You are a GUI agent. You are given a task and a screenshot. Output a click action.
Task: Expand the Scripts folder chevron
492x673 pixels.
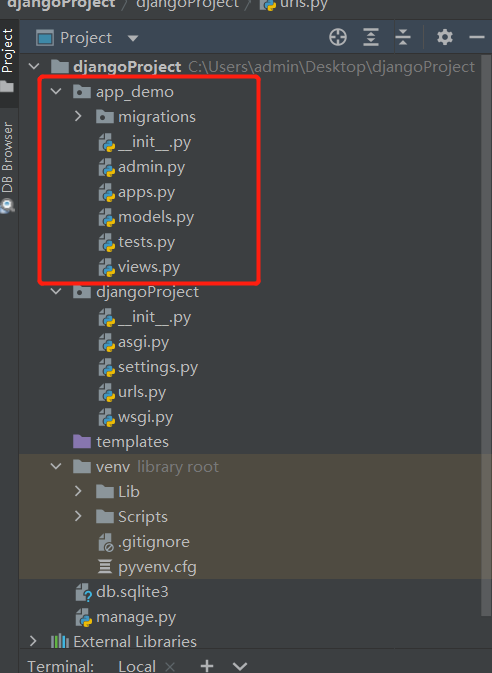pos(78,516)
